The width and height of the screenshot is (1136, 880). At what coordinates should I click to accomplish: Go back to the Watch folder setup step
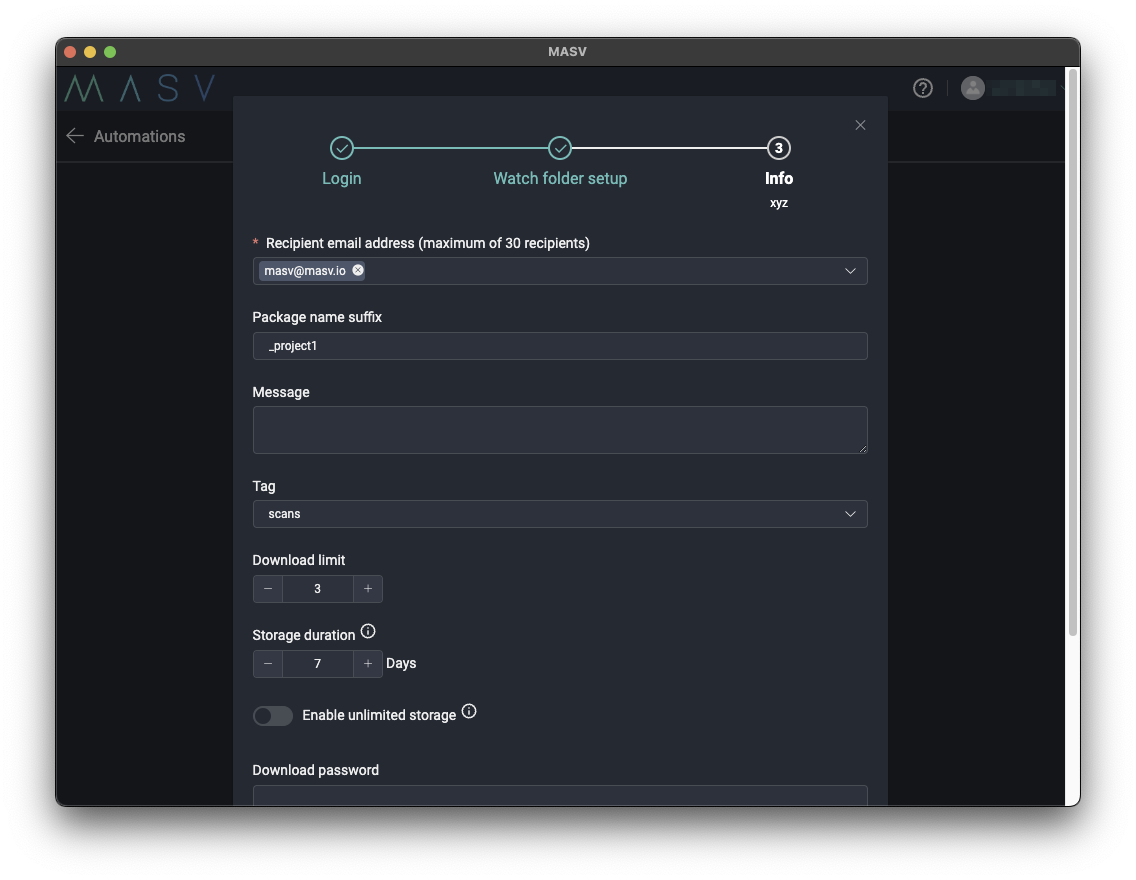(x=560, y=178)
